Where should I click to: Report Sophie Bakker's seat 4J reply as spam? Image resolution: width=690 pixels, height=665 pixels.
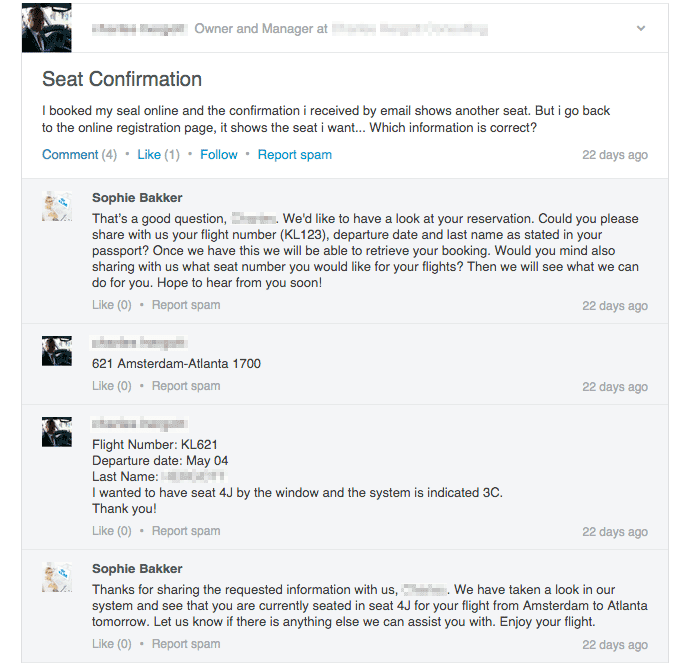click(x=186, y=644)
